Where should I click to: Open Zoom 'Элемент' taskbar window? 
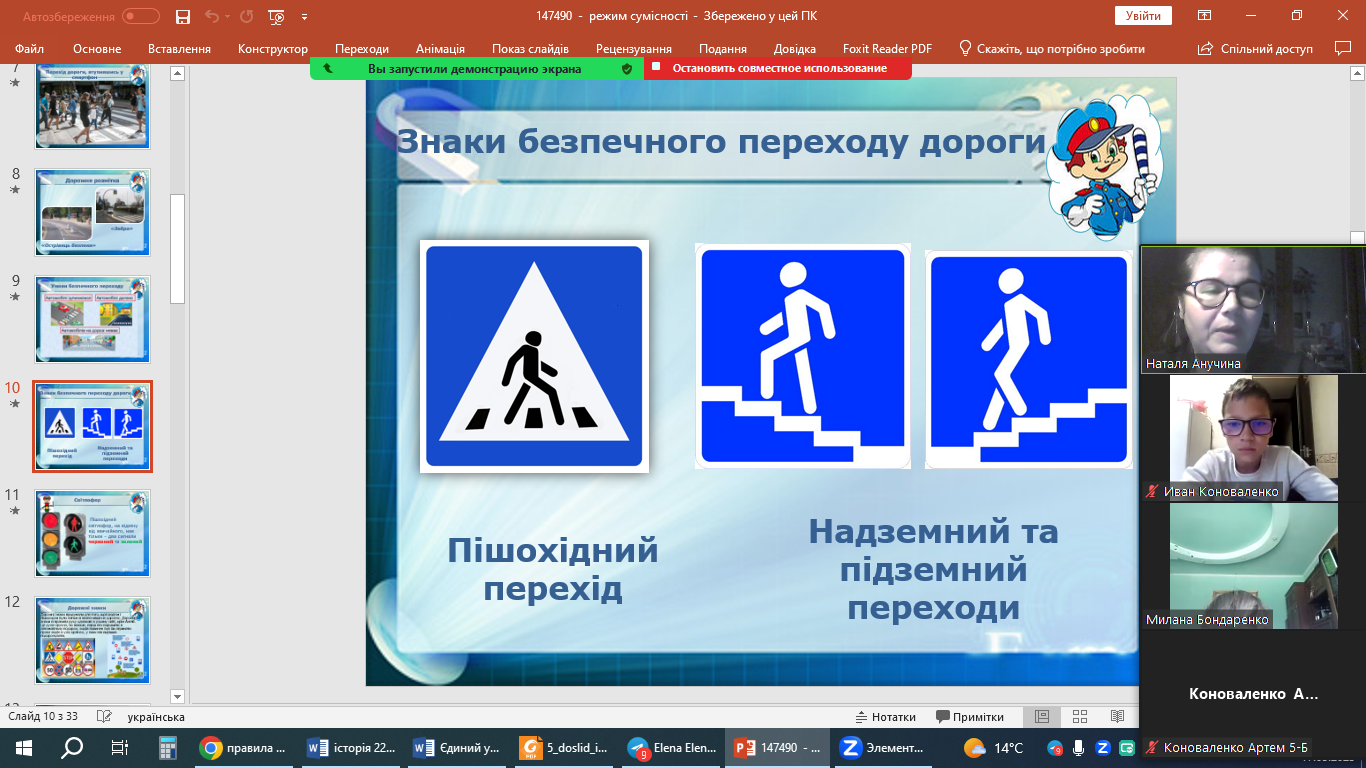[885, 747]
